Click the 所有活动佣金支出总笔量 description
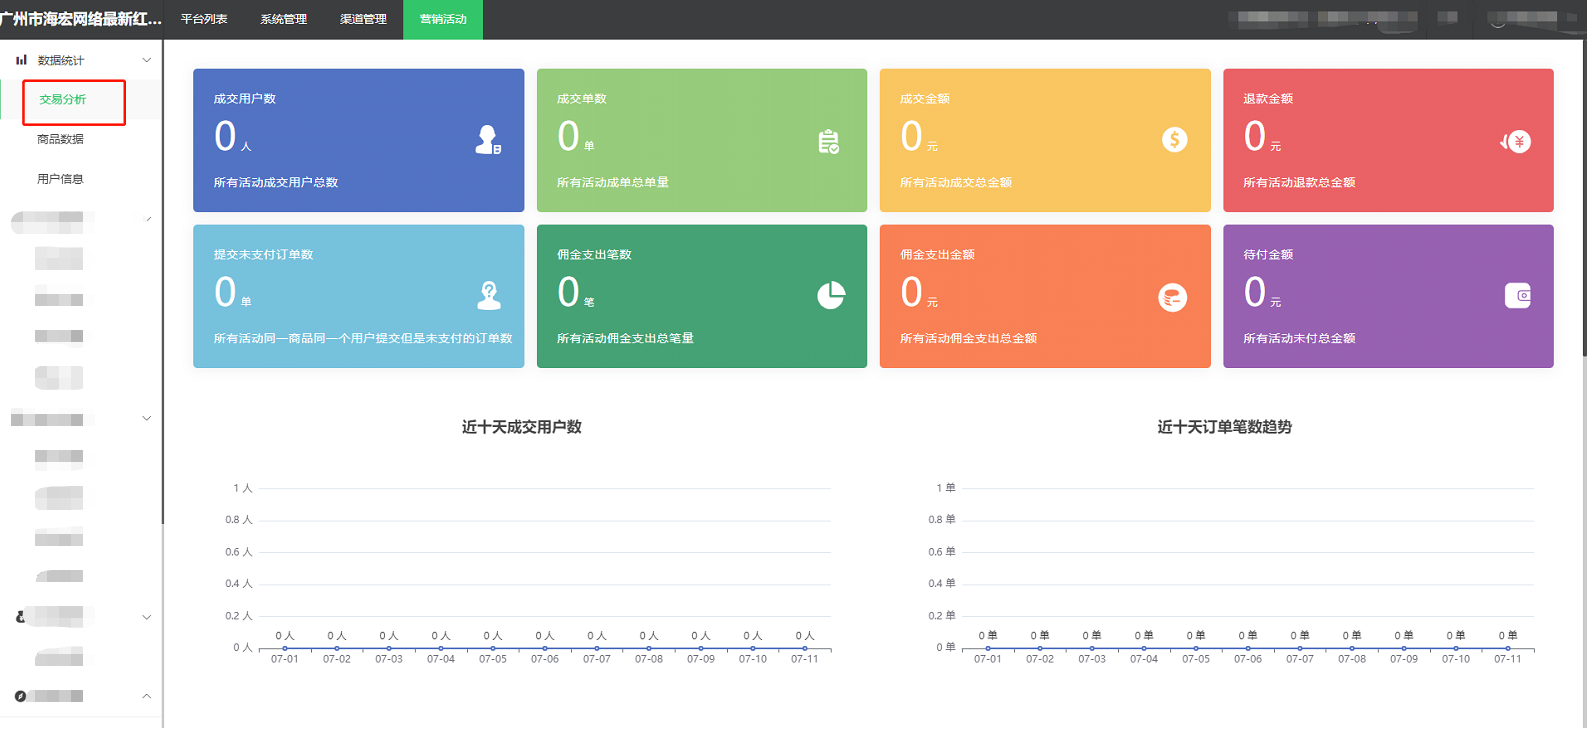1588x736 pixels. tap(625, 339)
